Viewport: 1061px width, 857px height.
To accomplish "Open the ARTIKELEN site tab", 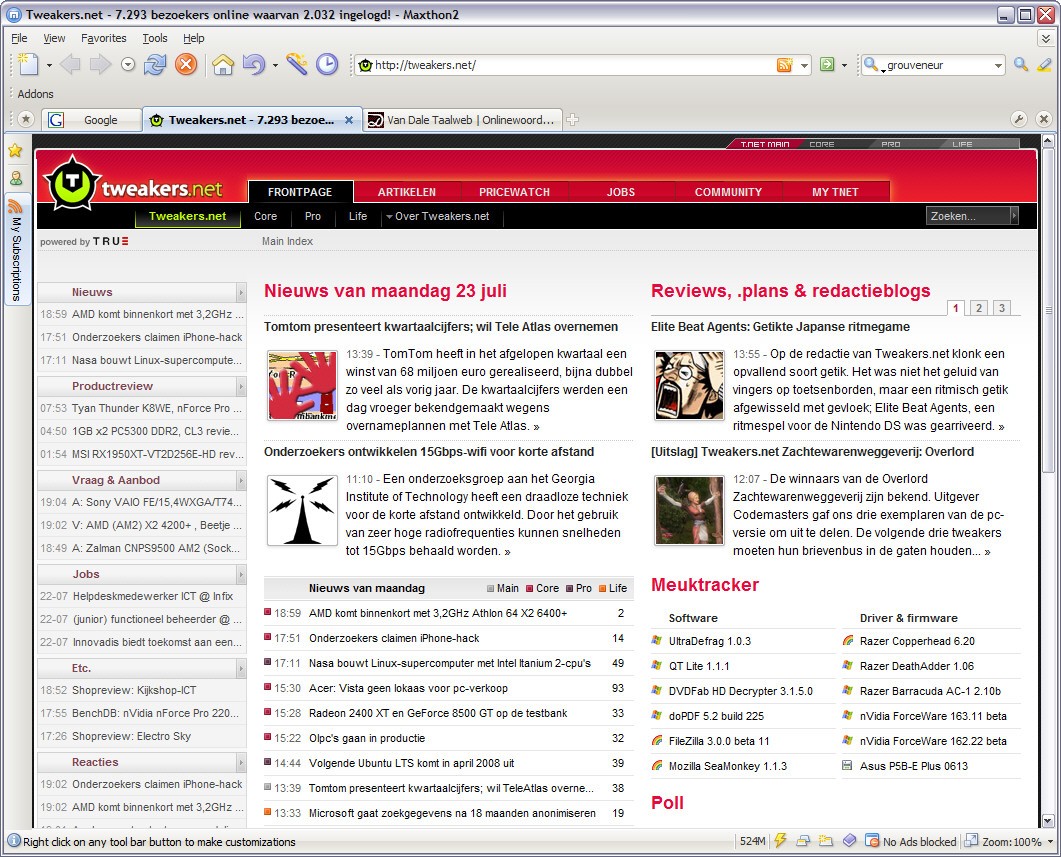I will coord(407,191).
